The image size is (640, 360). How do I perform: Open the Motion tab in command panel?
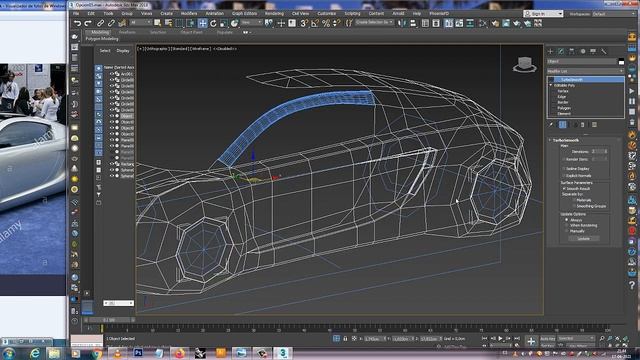(x=582, y=51)
